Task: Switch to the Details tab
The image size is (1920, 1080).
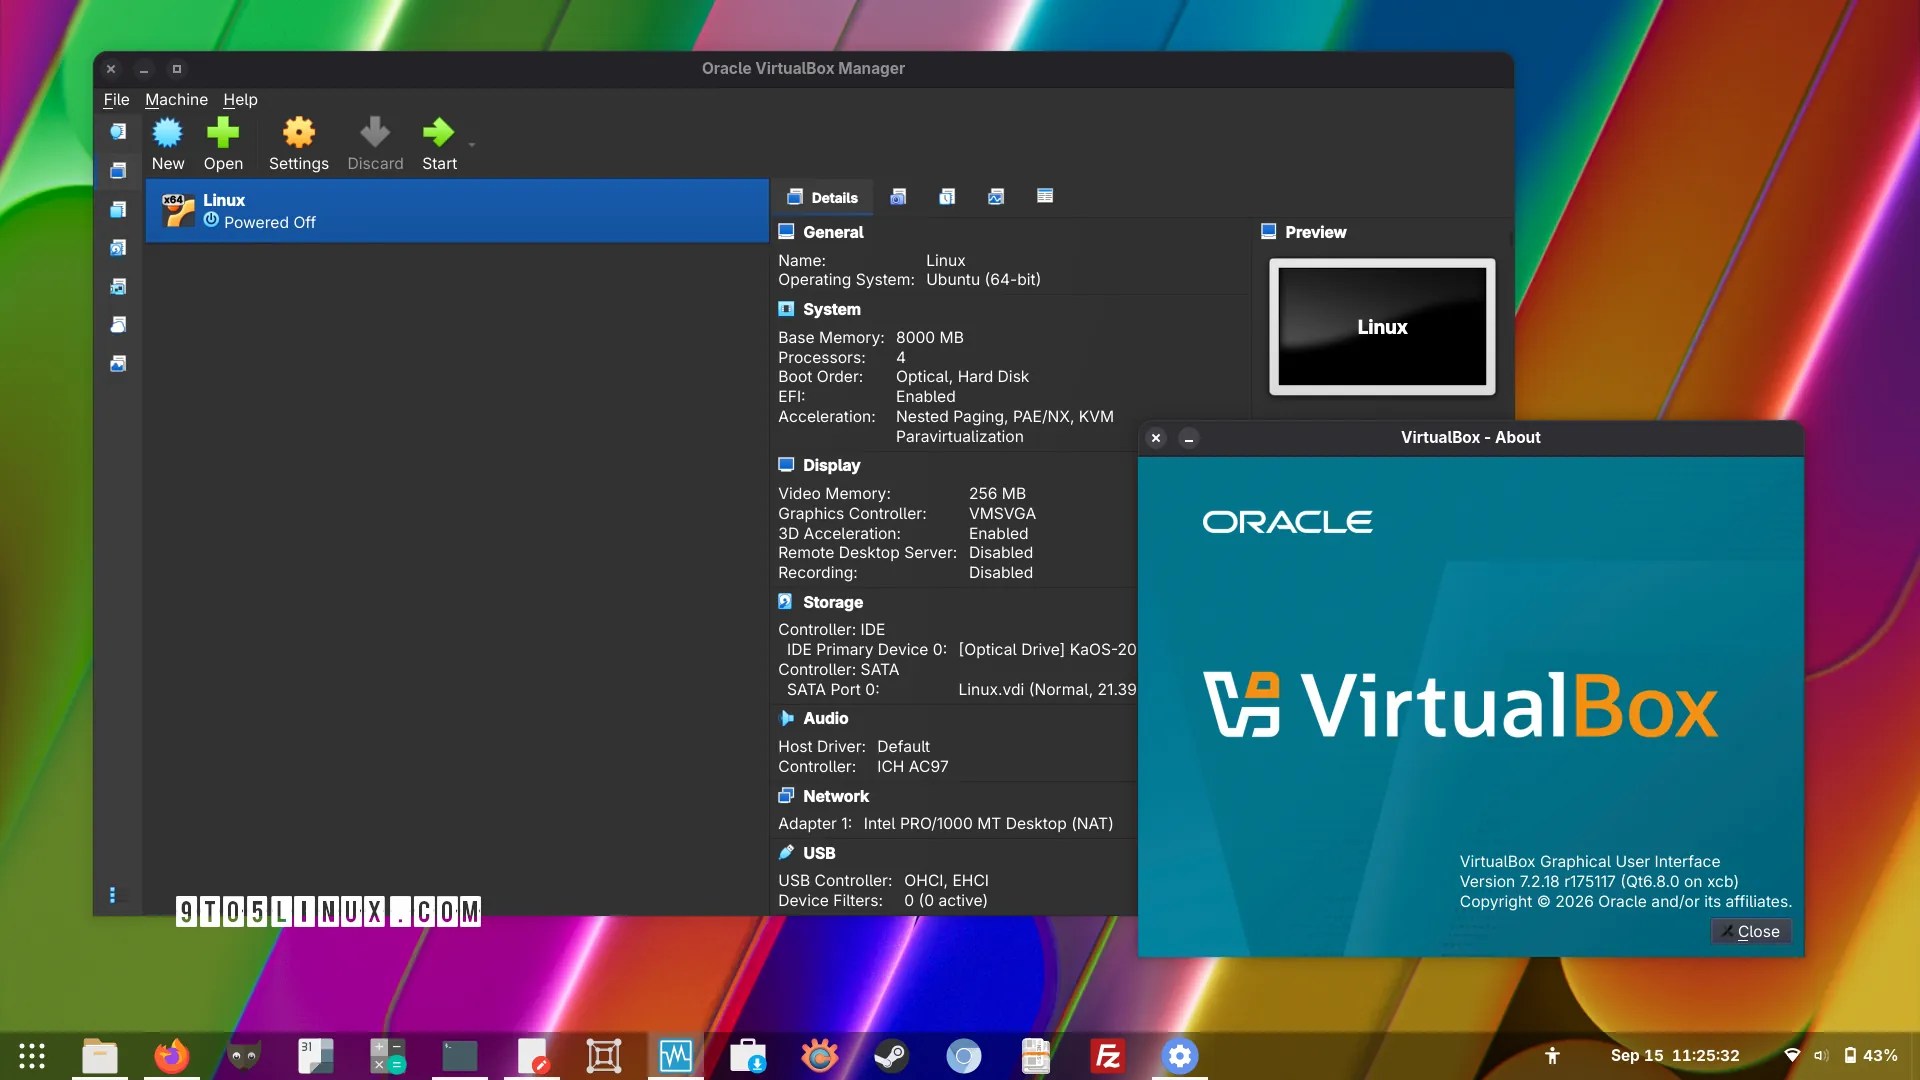Action: point(823,197)
